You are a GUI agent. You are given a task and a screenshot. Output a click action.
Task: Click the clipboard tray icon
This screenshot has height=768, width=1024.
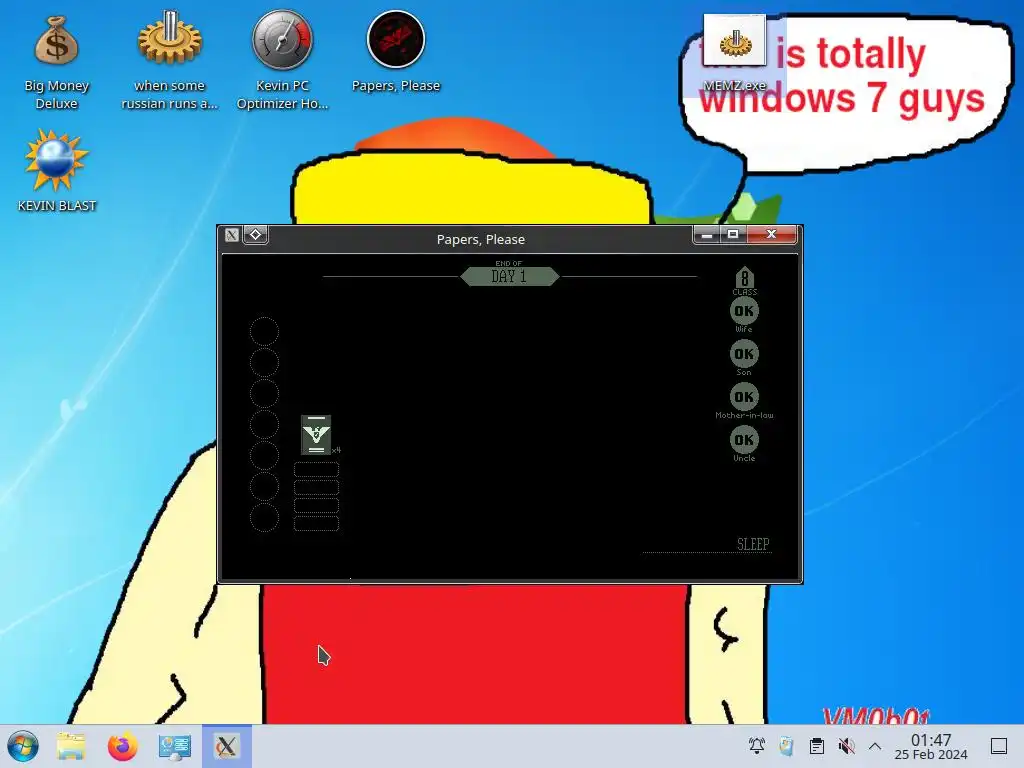(x=816, y=746)
